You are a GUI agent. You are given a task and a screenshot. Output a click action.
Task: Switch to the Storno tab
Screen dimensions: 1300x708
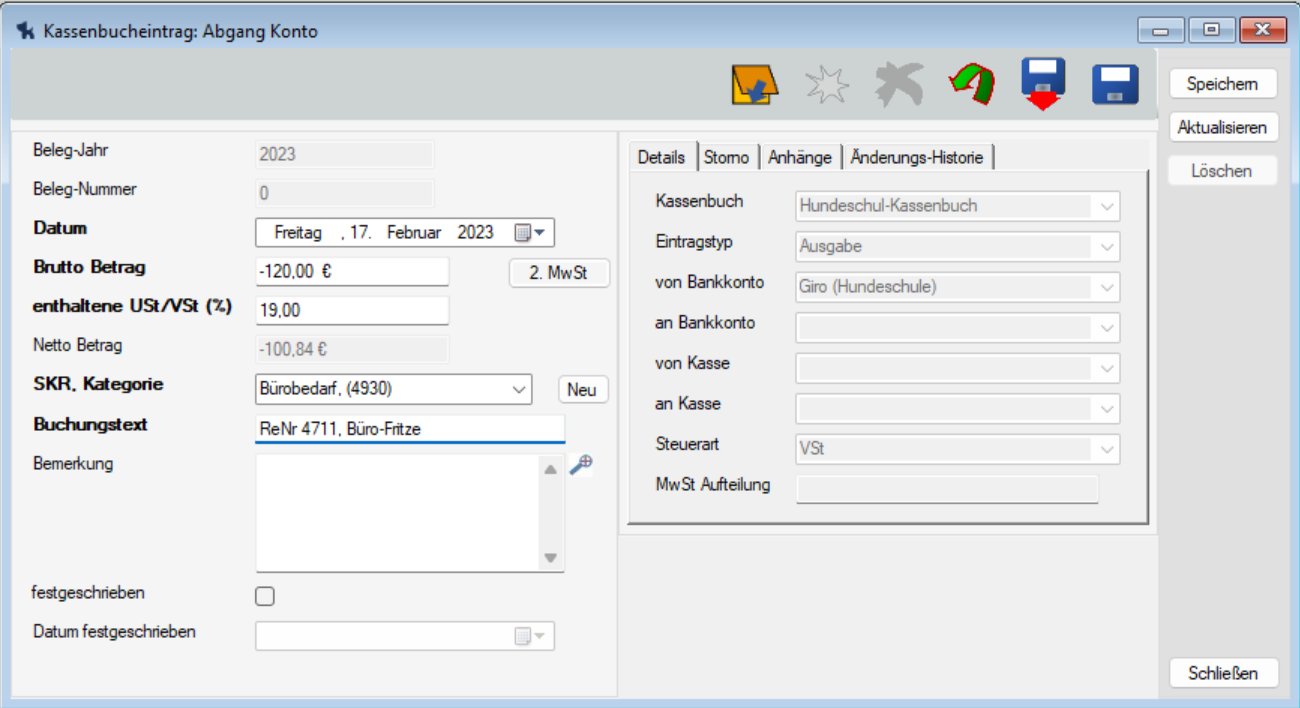tap(726, 158)
